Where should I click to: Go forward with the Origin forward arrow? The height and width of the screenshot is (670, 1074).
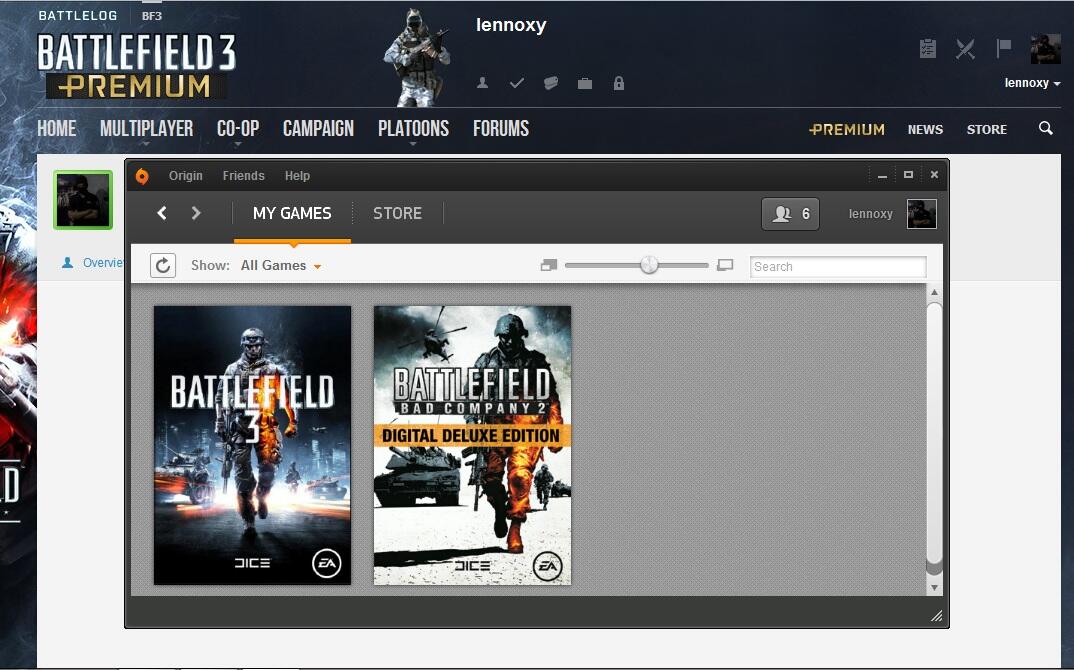point(196,213)
